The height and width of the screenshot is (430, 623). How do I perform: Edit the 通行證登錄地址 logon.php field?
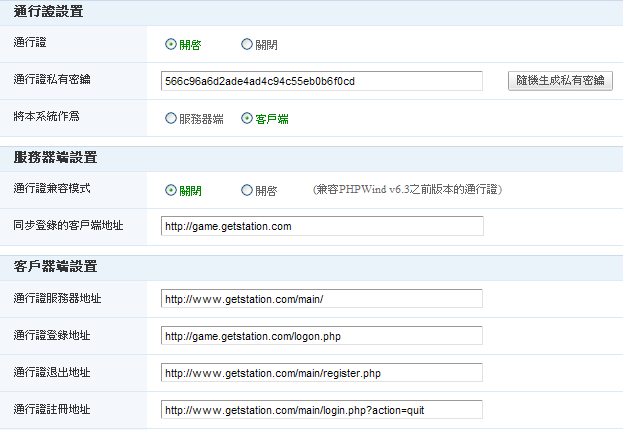(322, 336)
